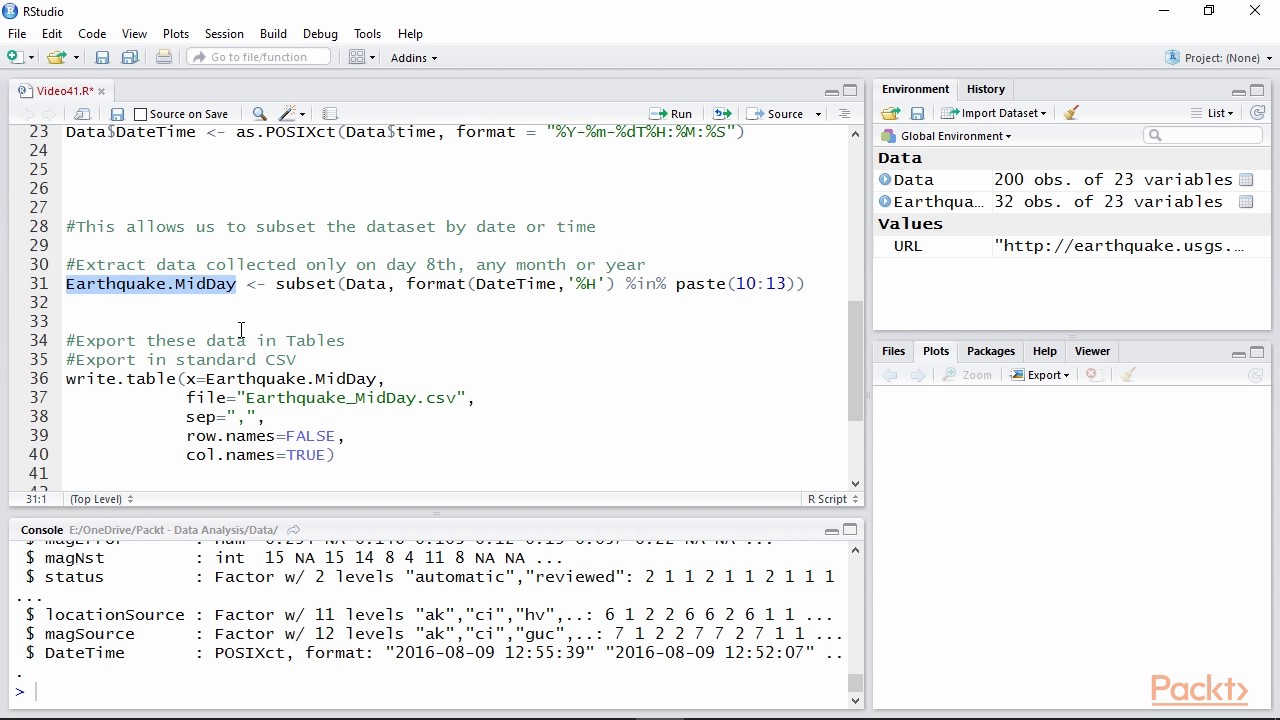The height and width of the screenshot is (720, 1280).
Task: Open the File menu
Action: 17,34
